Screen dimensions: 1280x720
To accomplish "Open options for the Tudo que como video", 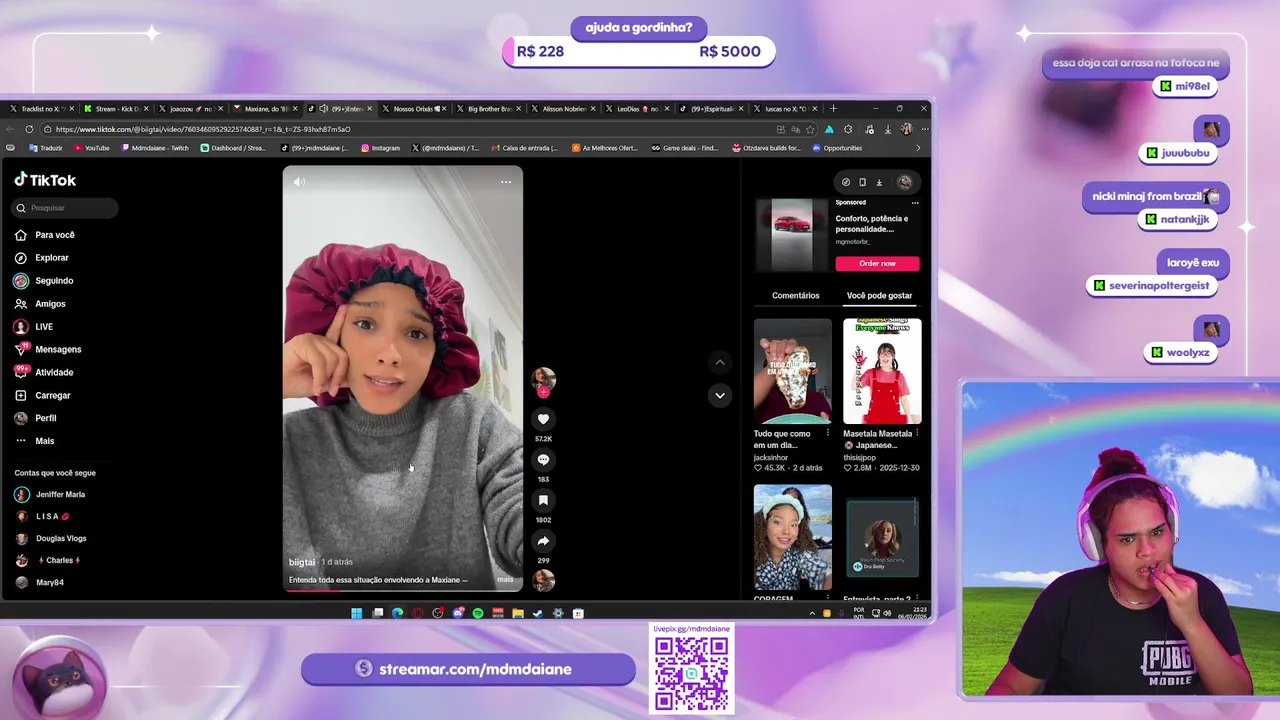I will 827,434.
